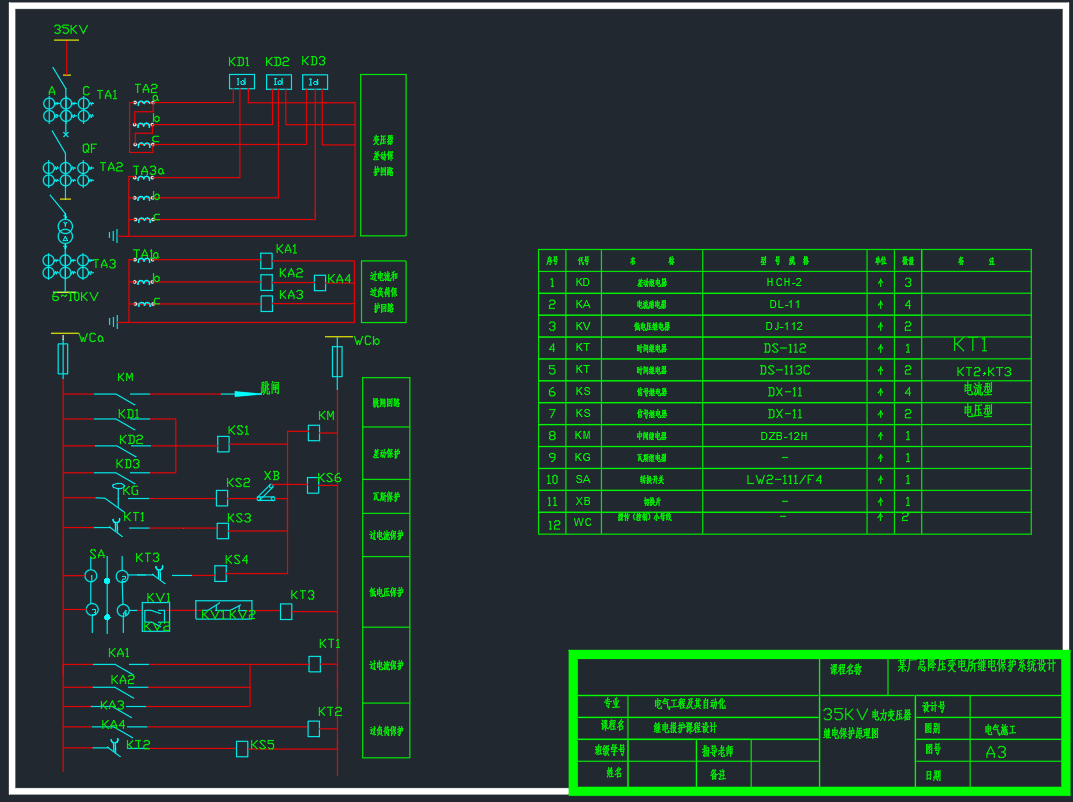Screen dimensions: 1073x802
Task: Select the KV1 voltage relay box
Action: pyautogui.click(x=155, y=616)
